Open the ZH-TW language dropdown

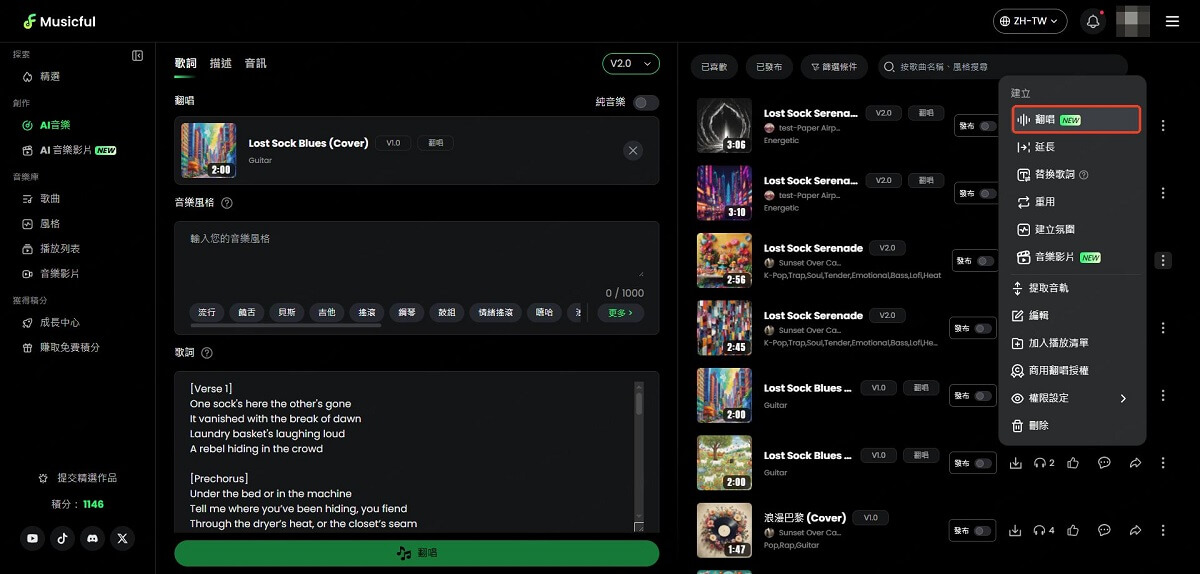point(1029,21)
